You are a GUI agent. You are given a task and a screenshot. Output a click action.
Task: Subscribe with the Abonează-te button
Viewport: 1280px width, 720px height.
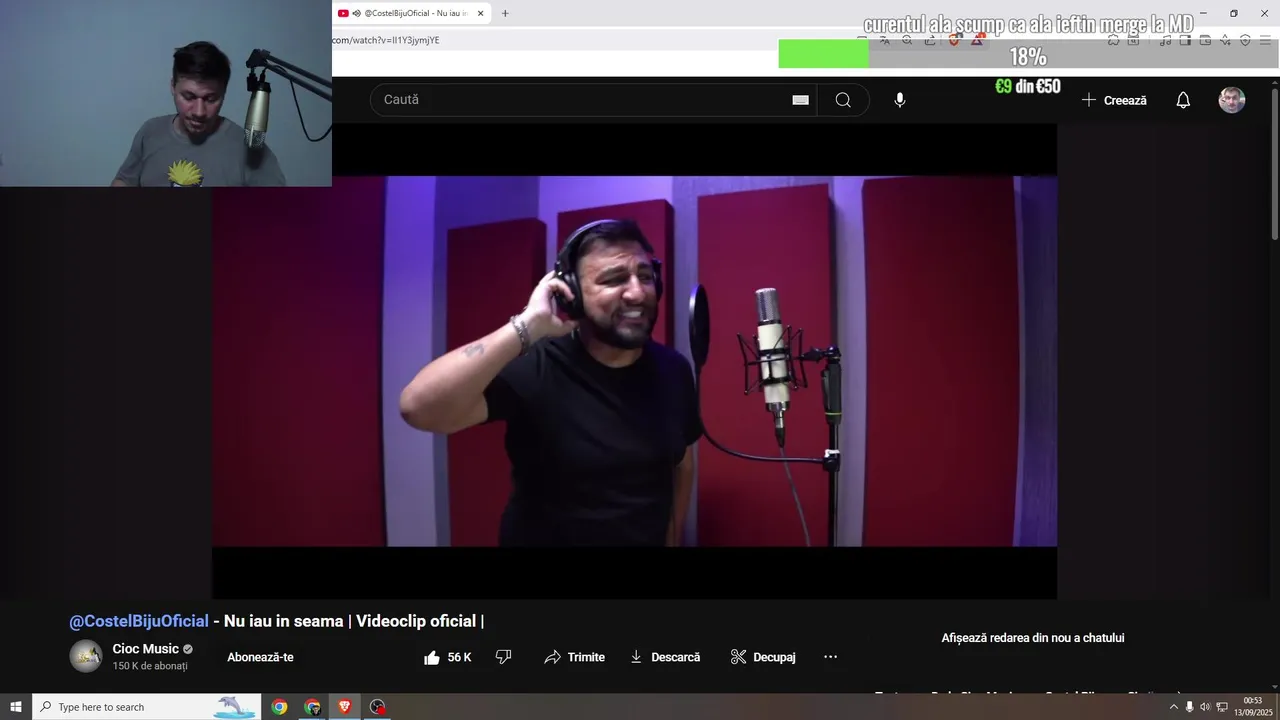pos(260,657)
